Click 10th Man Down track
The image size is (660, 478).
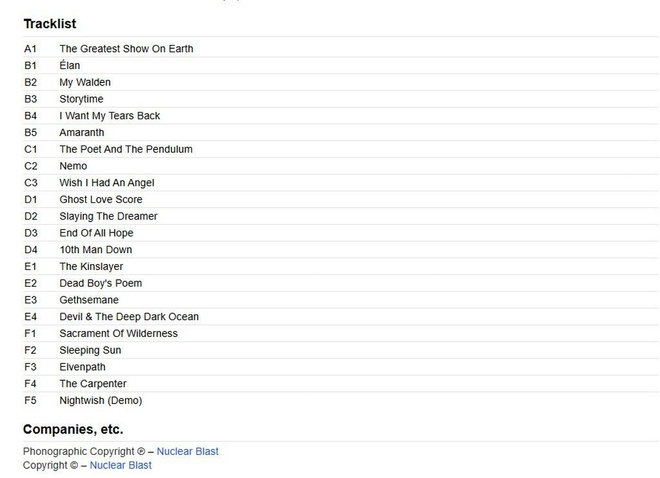96,250
